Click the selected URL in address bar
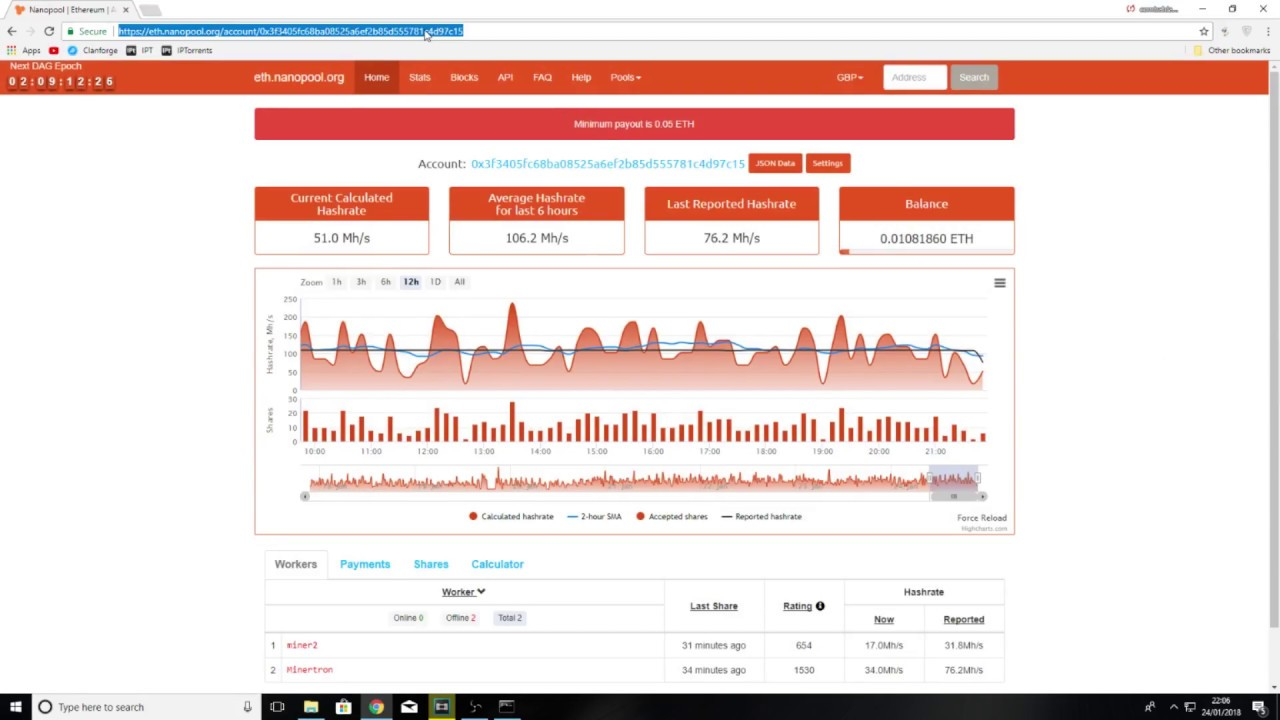 tap(290, 31)
